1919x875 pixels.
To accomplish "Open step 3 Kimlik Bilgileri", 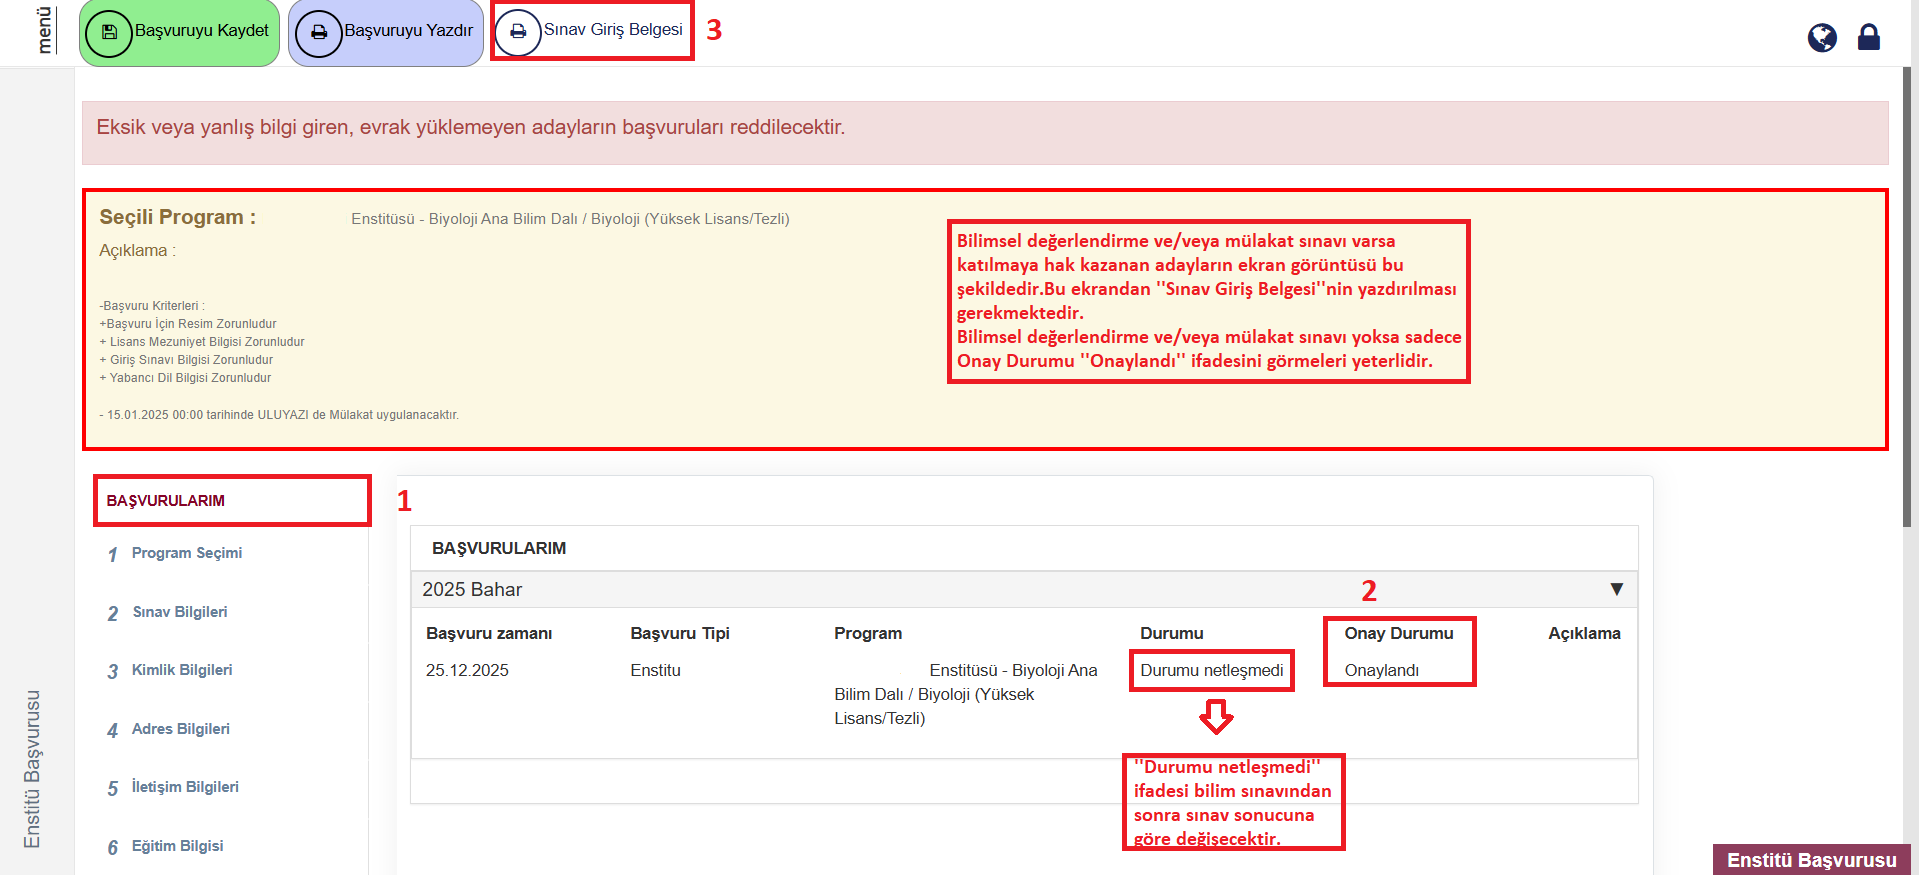I will point(182,670).
